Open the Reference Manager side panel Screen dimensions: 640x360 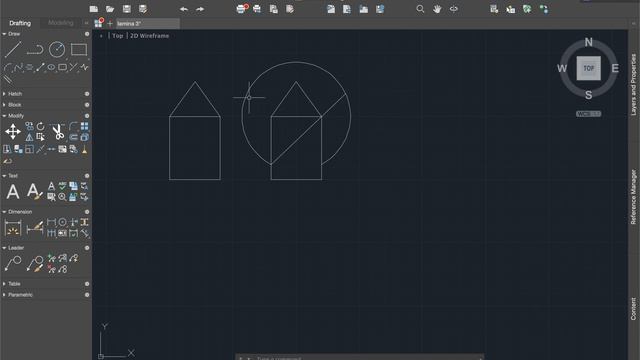(633, 197)
